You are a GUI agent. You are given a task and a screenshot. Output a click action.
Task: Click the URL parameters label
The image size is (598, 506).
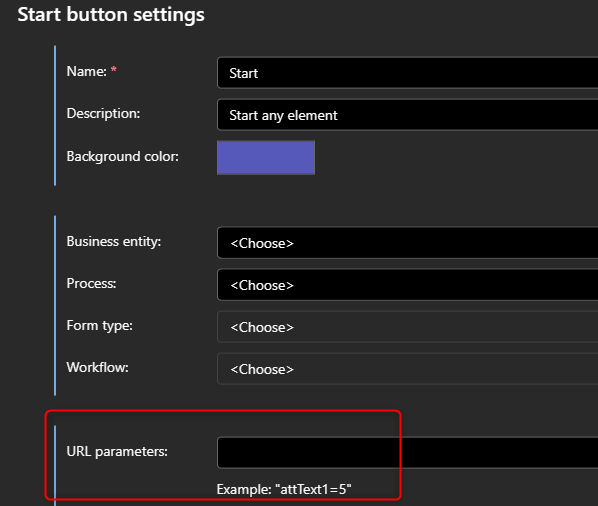tap(117, 451)
